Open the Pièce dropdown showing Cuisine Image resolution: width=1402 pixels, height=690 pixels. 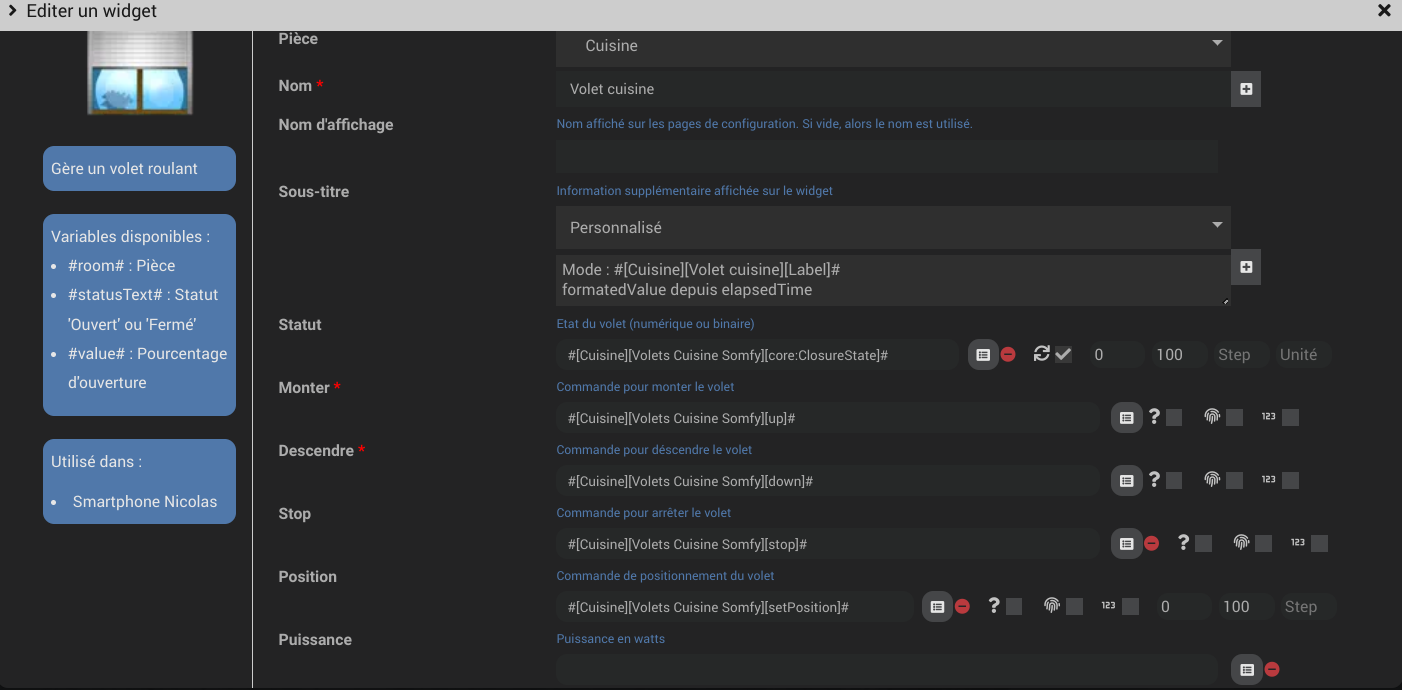(893, 46)
